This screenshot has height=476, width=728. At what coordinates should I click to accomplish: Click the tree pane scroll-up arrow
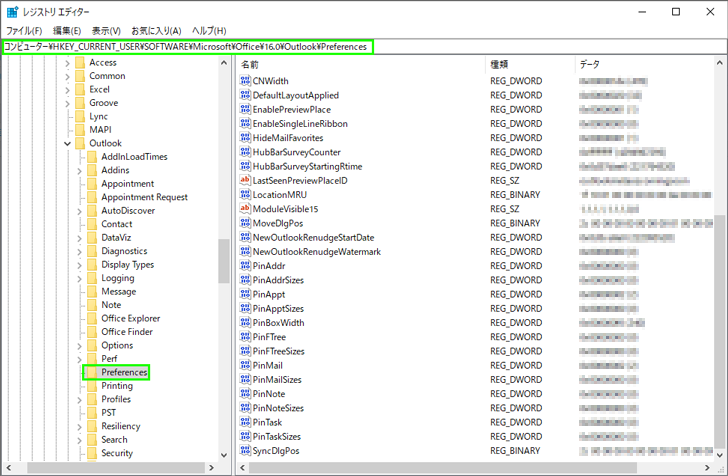pos(224,63)
